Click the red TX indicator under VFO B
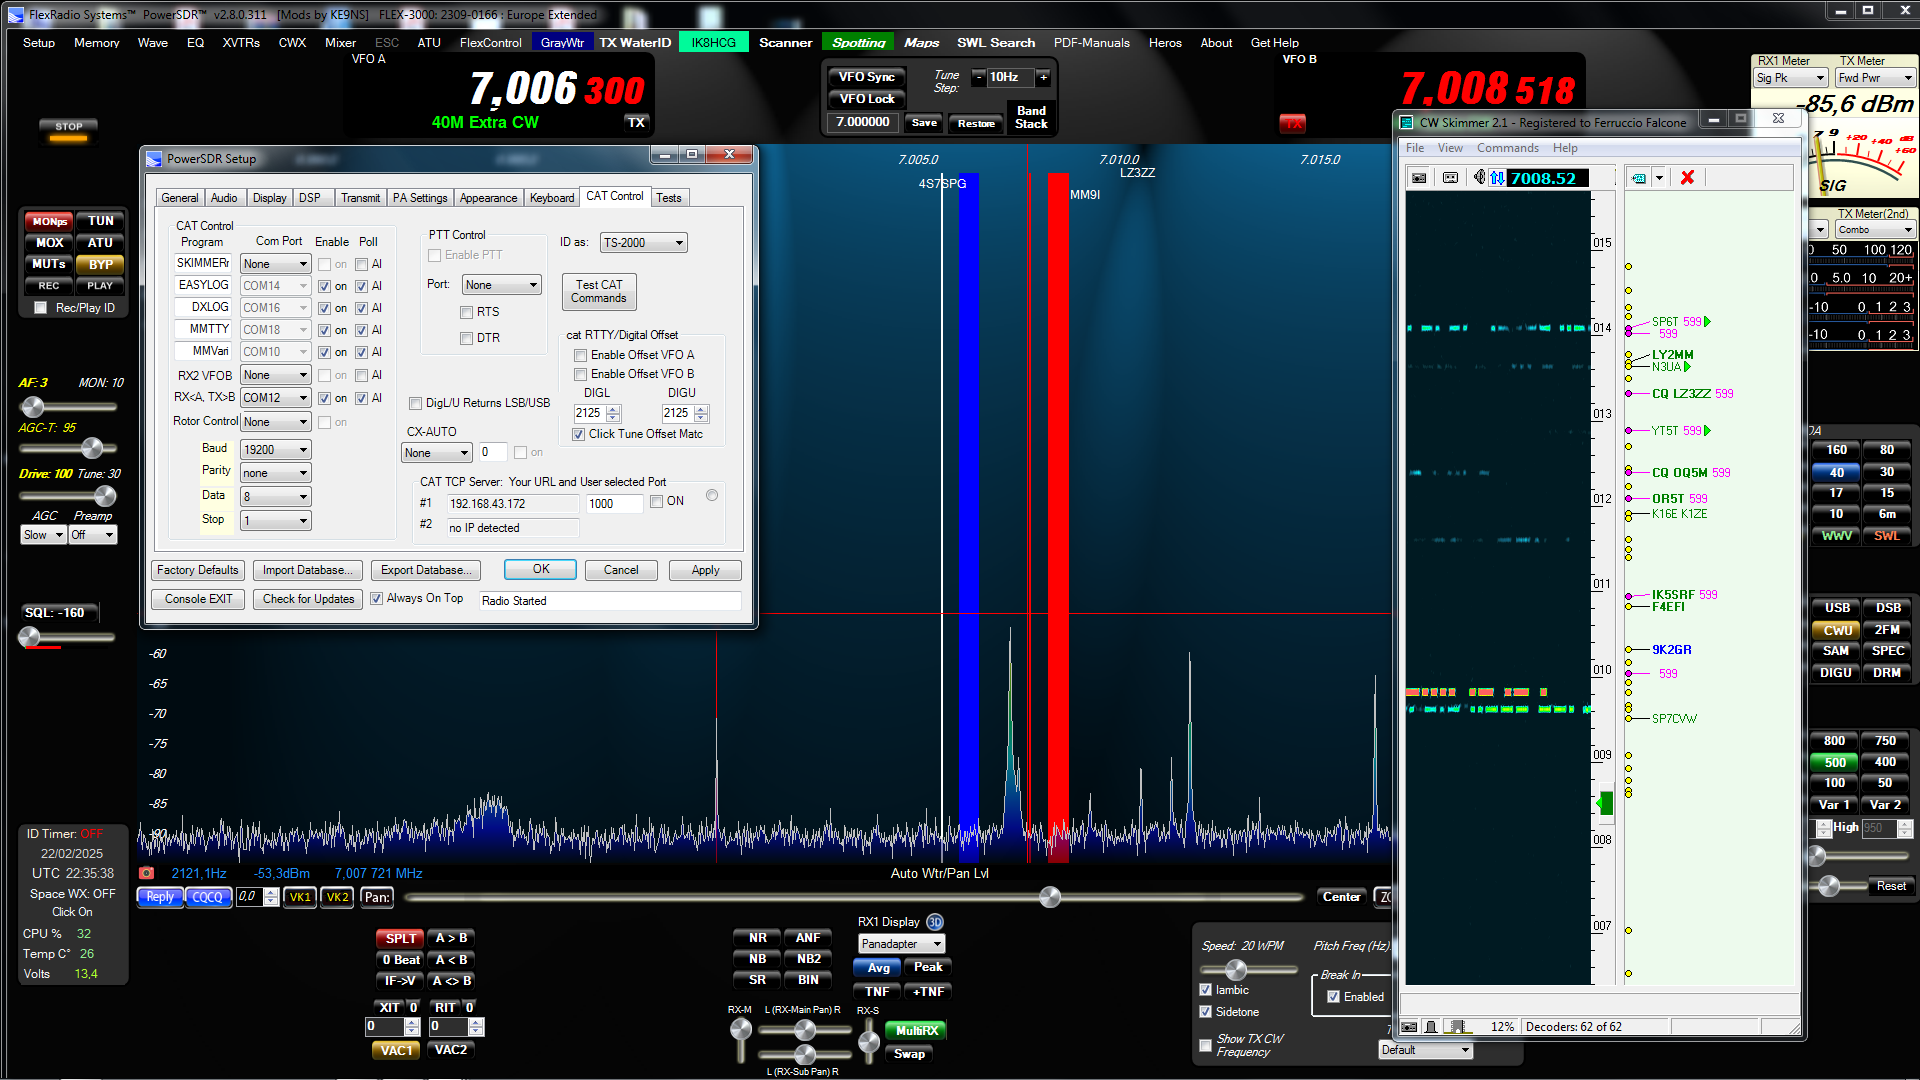 (x=1293, y=123)
